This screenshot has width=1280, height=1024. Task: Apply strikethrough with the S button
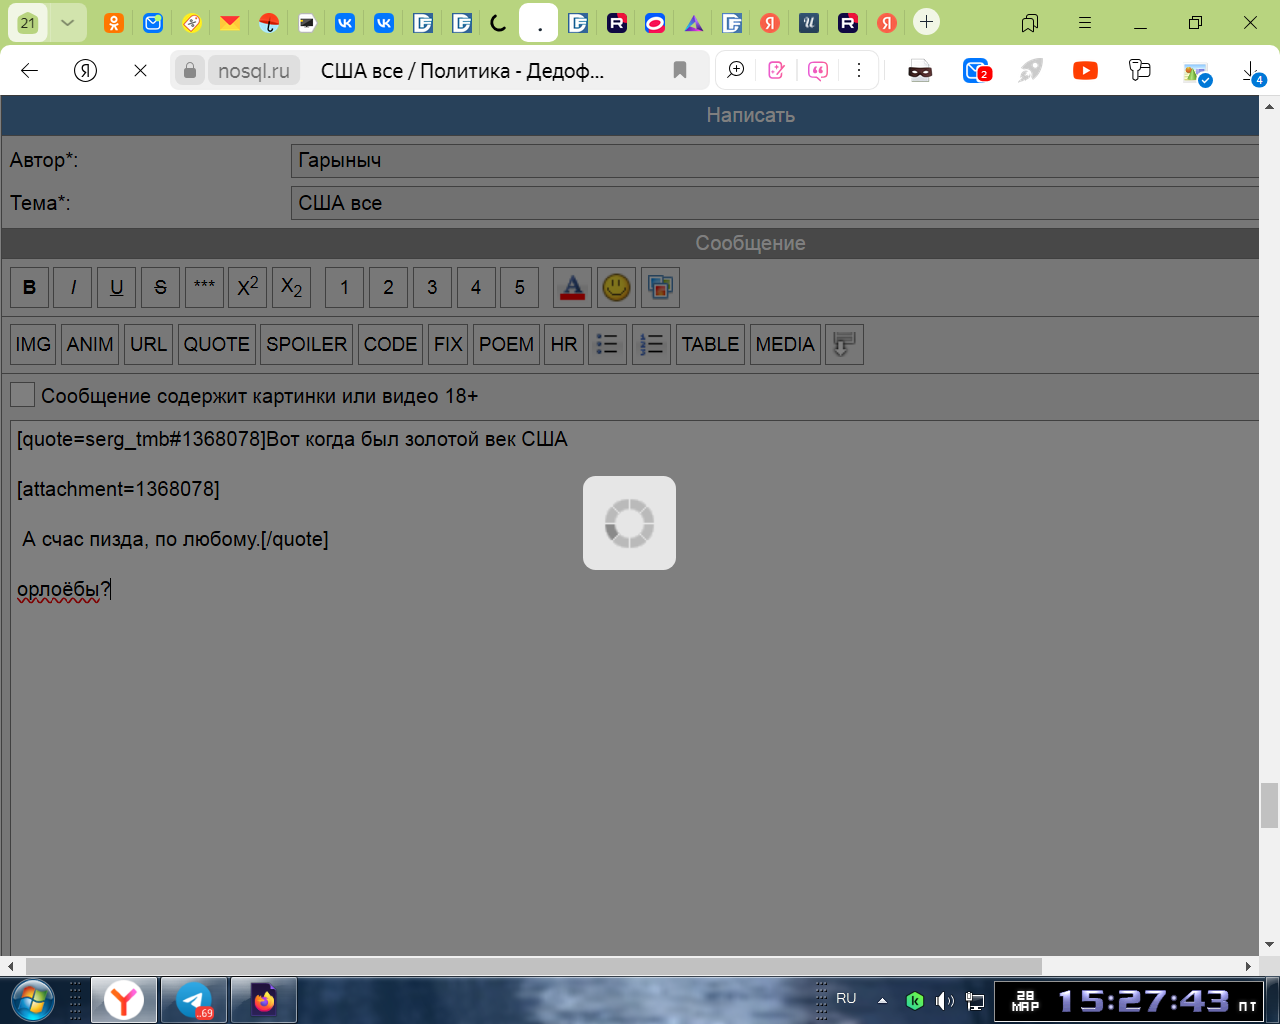click(160, 288)
